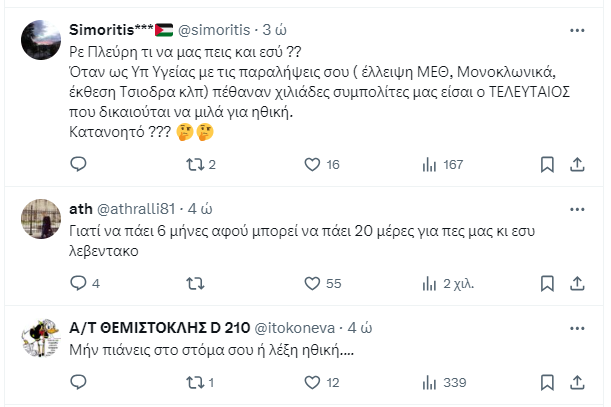Like the Simoritis tweet
This screenshot has width=611, height=407.
tap(310, 164)
